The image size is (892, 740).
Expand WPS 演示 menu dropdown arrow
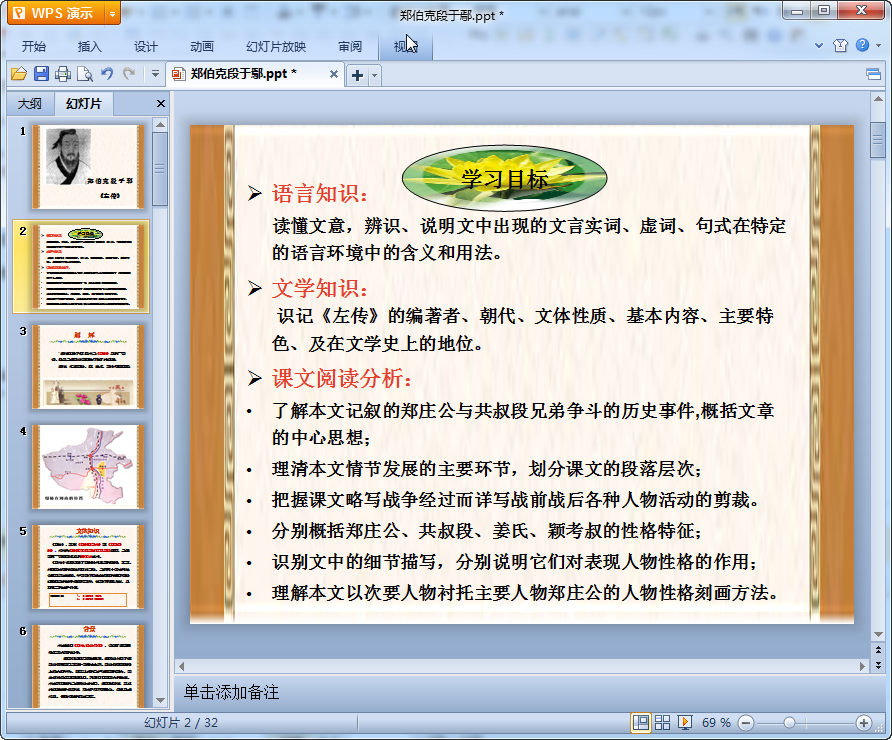[113, 14]
